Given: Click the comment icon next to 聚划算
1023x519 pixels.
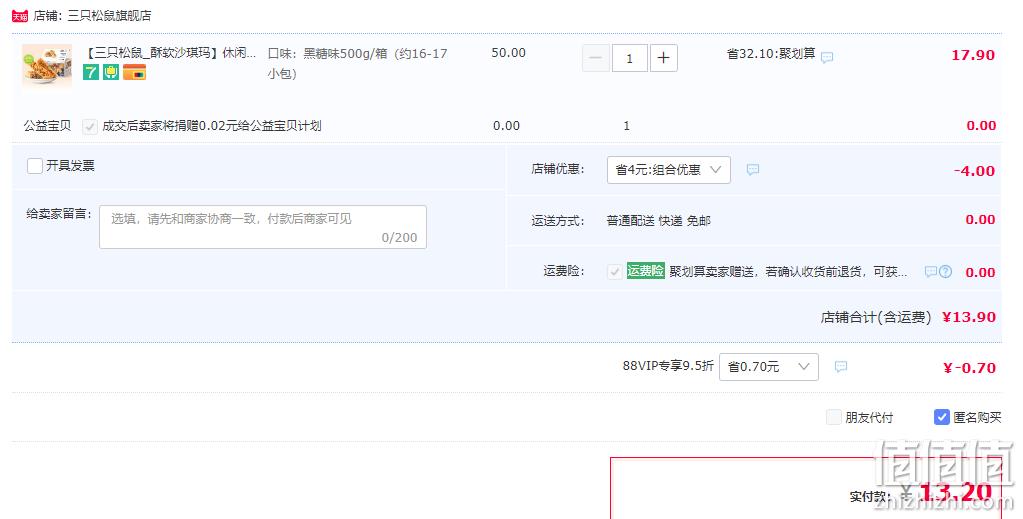Looking at the screenshot, I should point(827,57).
